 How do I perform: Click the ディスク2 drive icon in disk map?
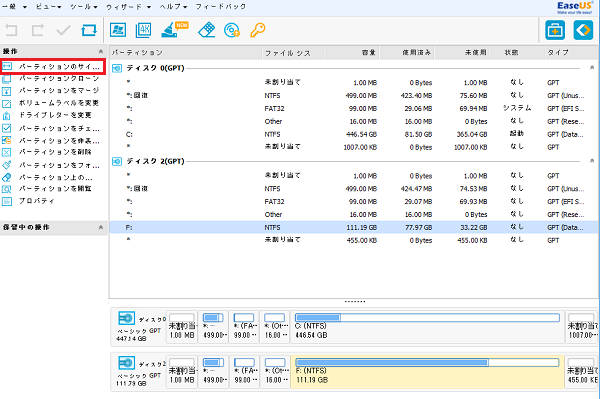tap(126, 363)
